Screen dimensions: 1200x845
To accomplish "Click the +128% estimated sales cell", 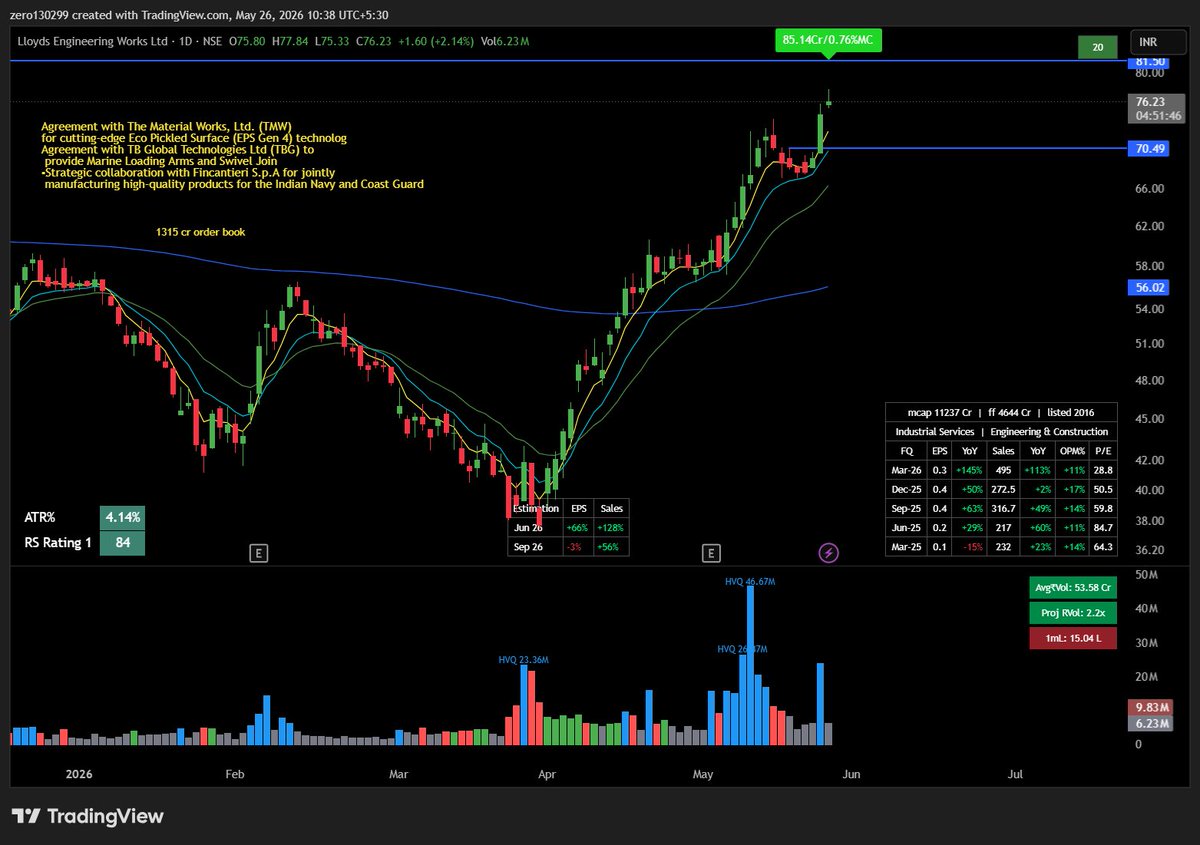I will click(x=610, y=527).
